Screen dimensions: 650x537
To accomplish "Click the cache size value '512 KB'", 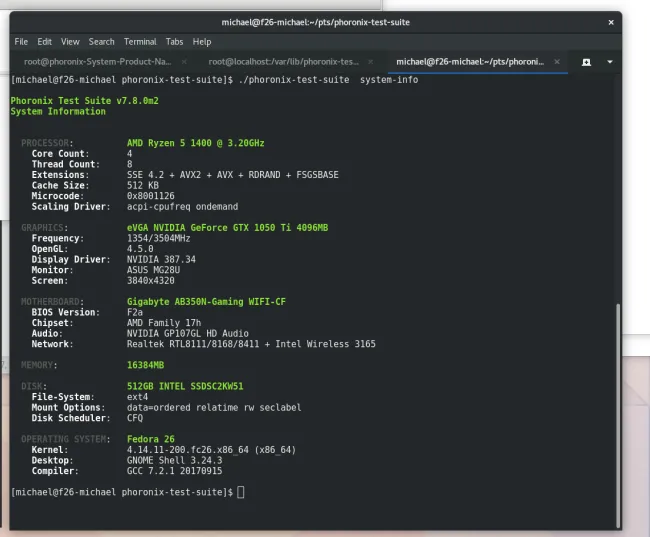I will [143, 185].
